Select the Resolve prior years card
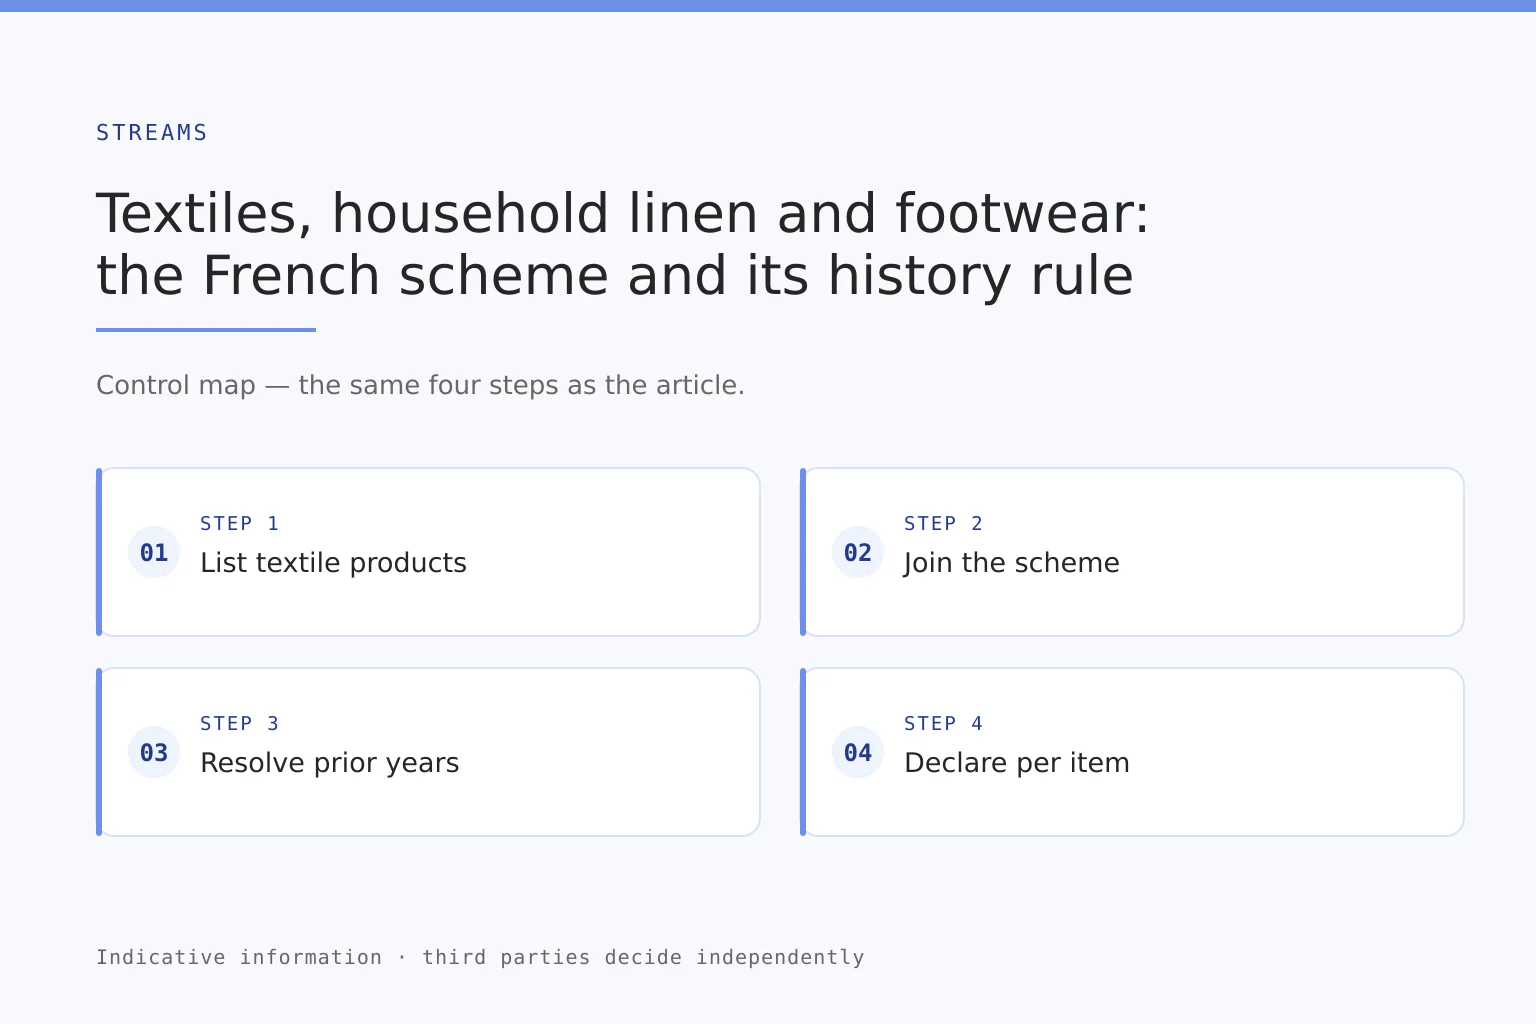The image size is (1536, 1024). click(428, 752)
